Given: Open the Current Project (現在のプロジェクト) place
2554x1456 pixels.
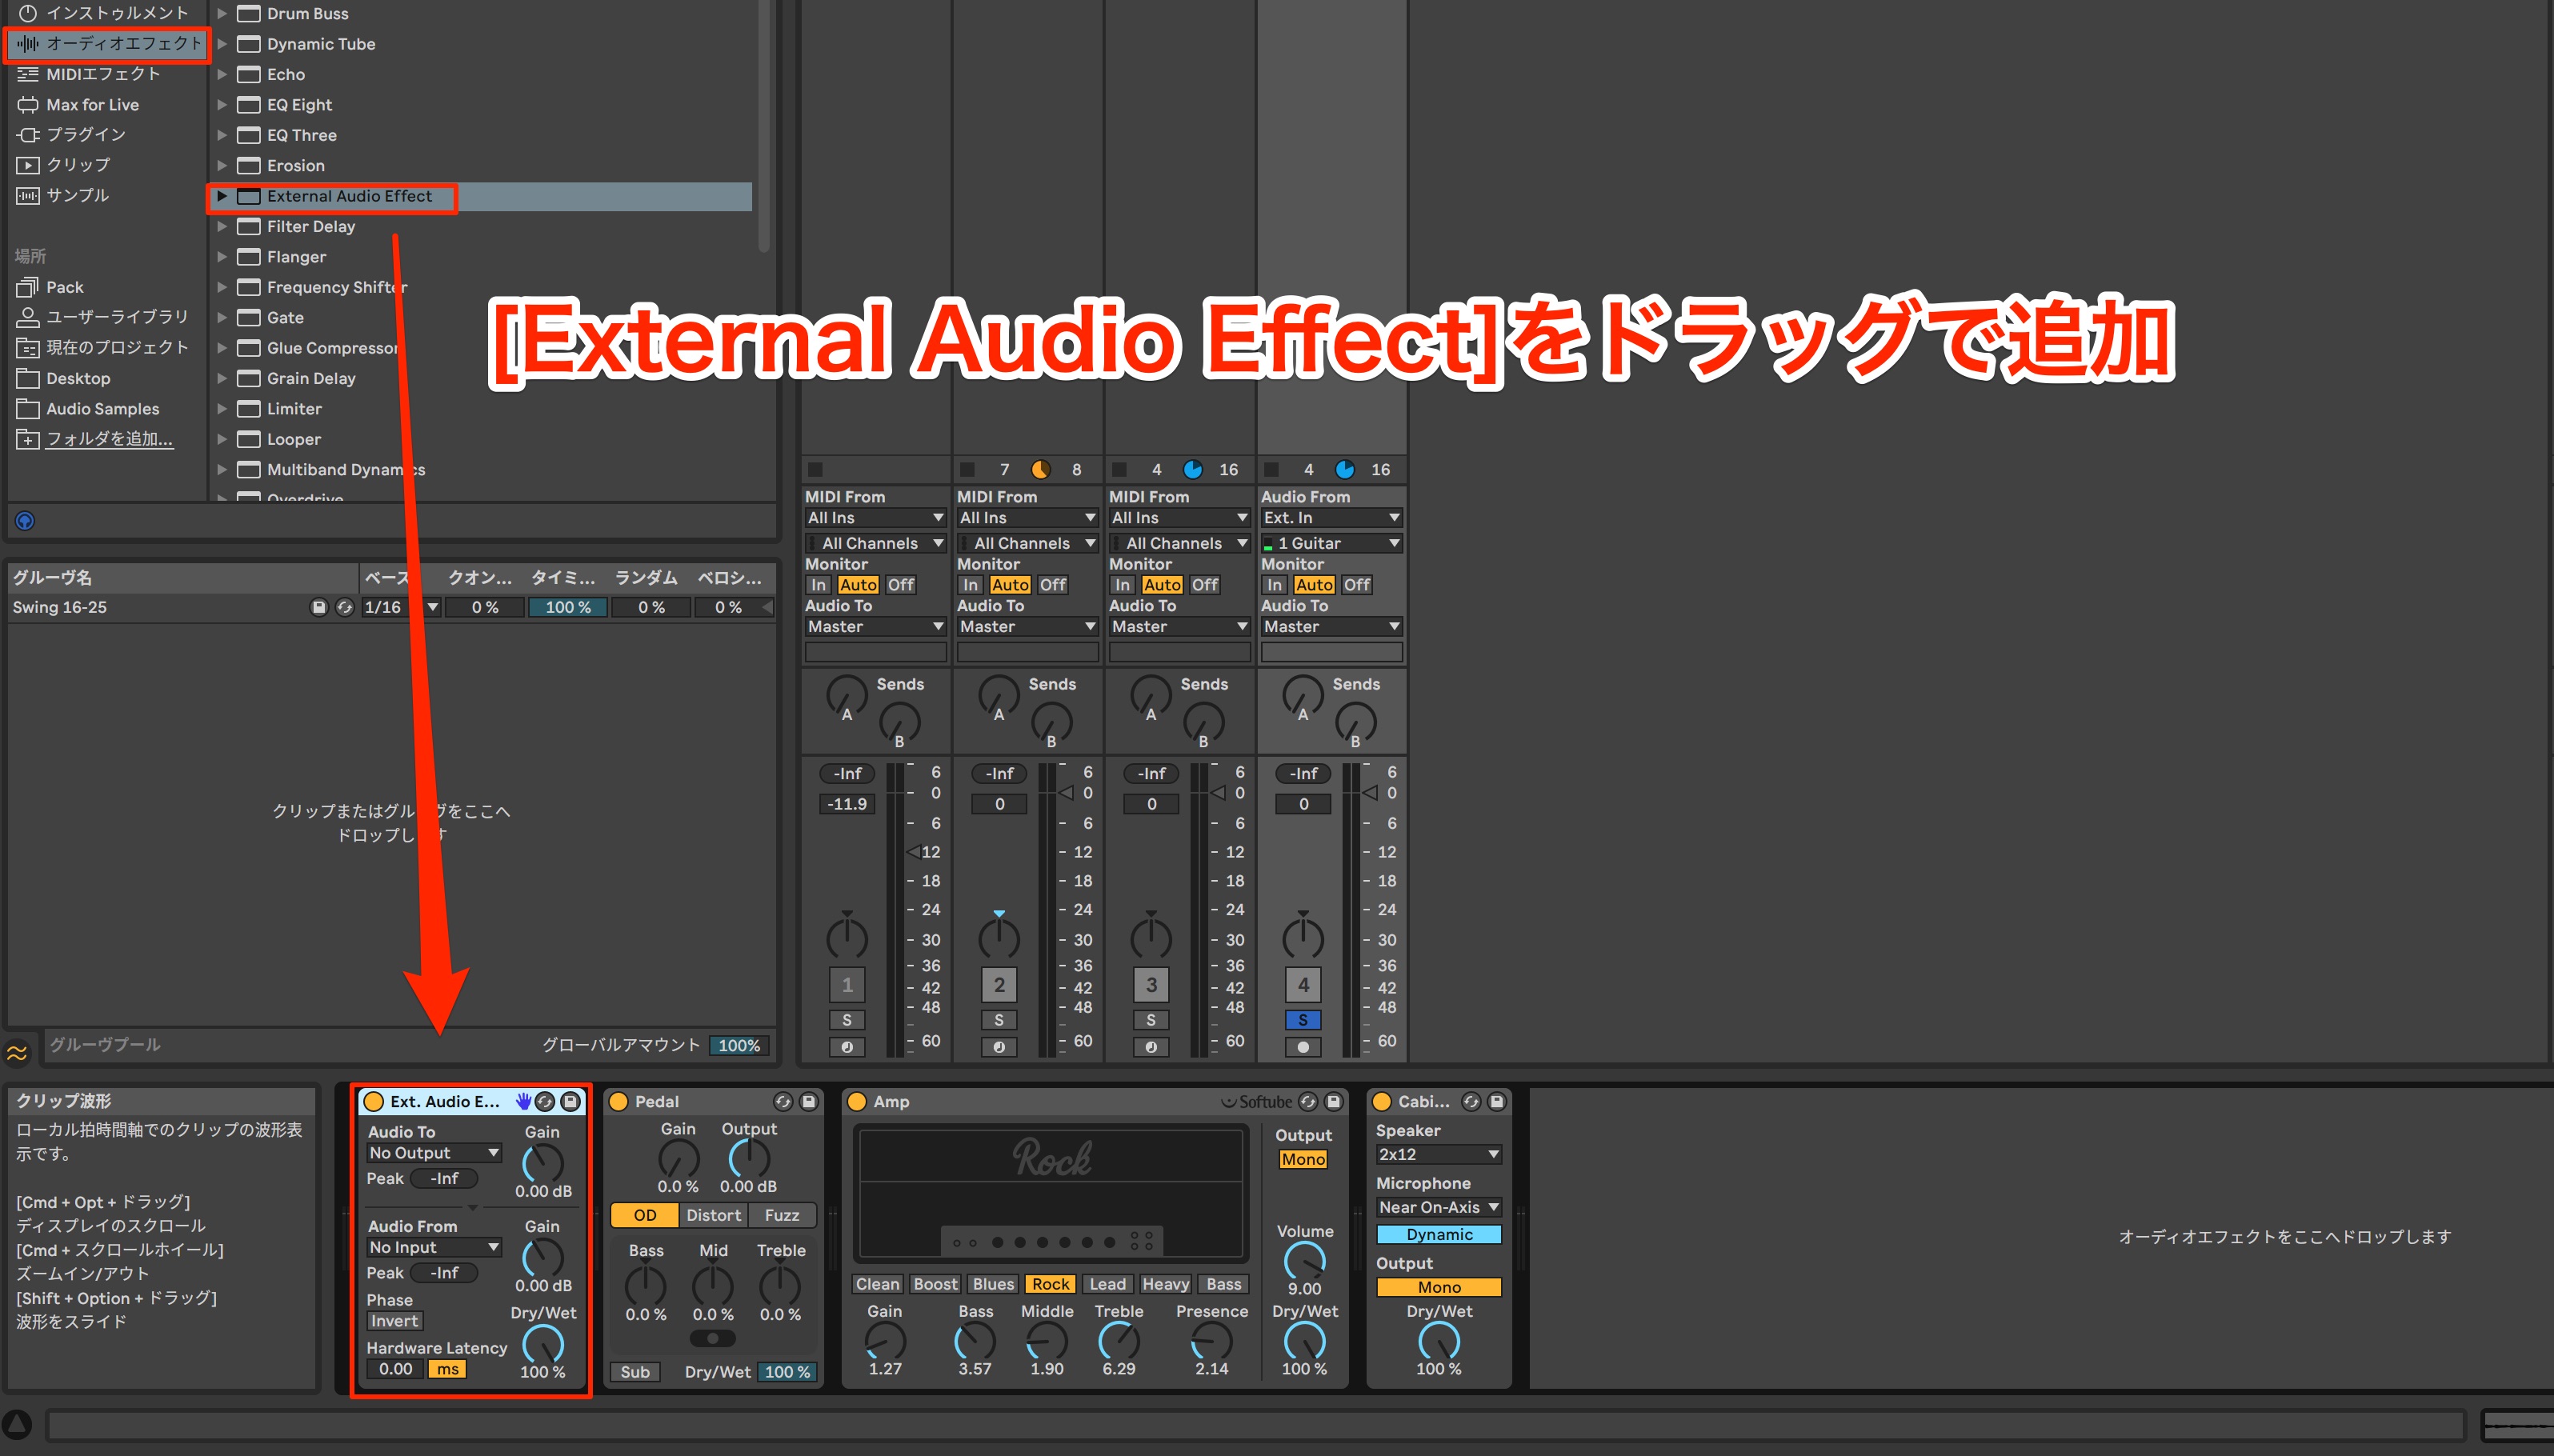Looking at the screenshot, I should pyautogui.click(x=104, y=347).
